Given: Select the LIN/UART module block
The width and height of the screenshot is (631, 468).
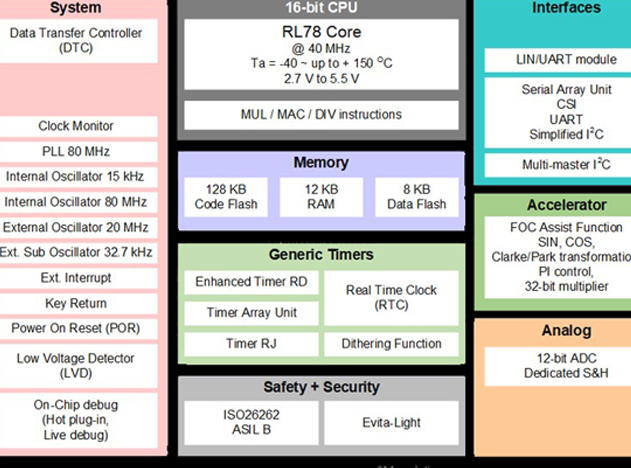Looking at the screenshot, I should click(x=558, y=60).
